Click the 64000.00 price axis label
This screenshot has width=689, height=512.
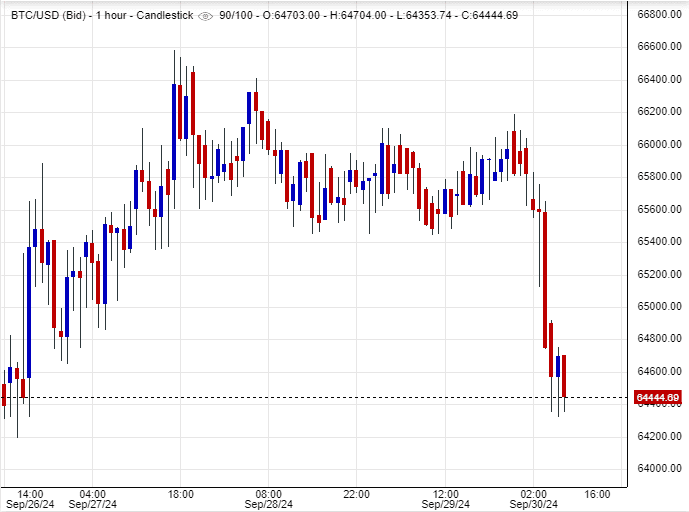(658, 468)
